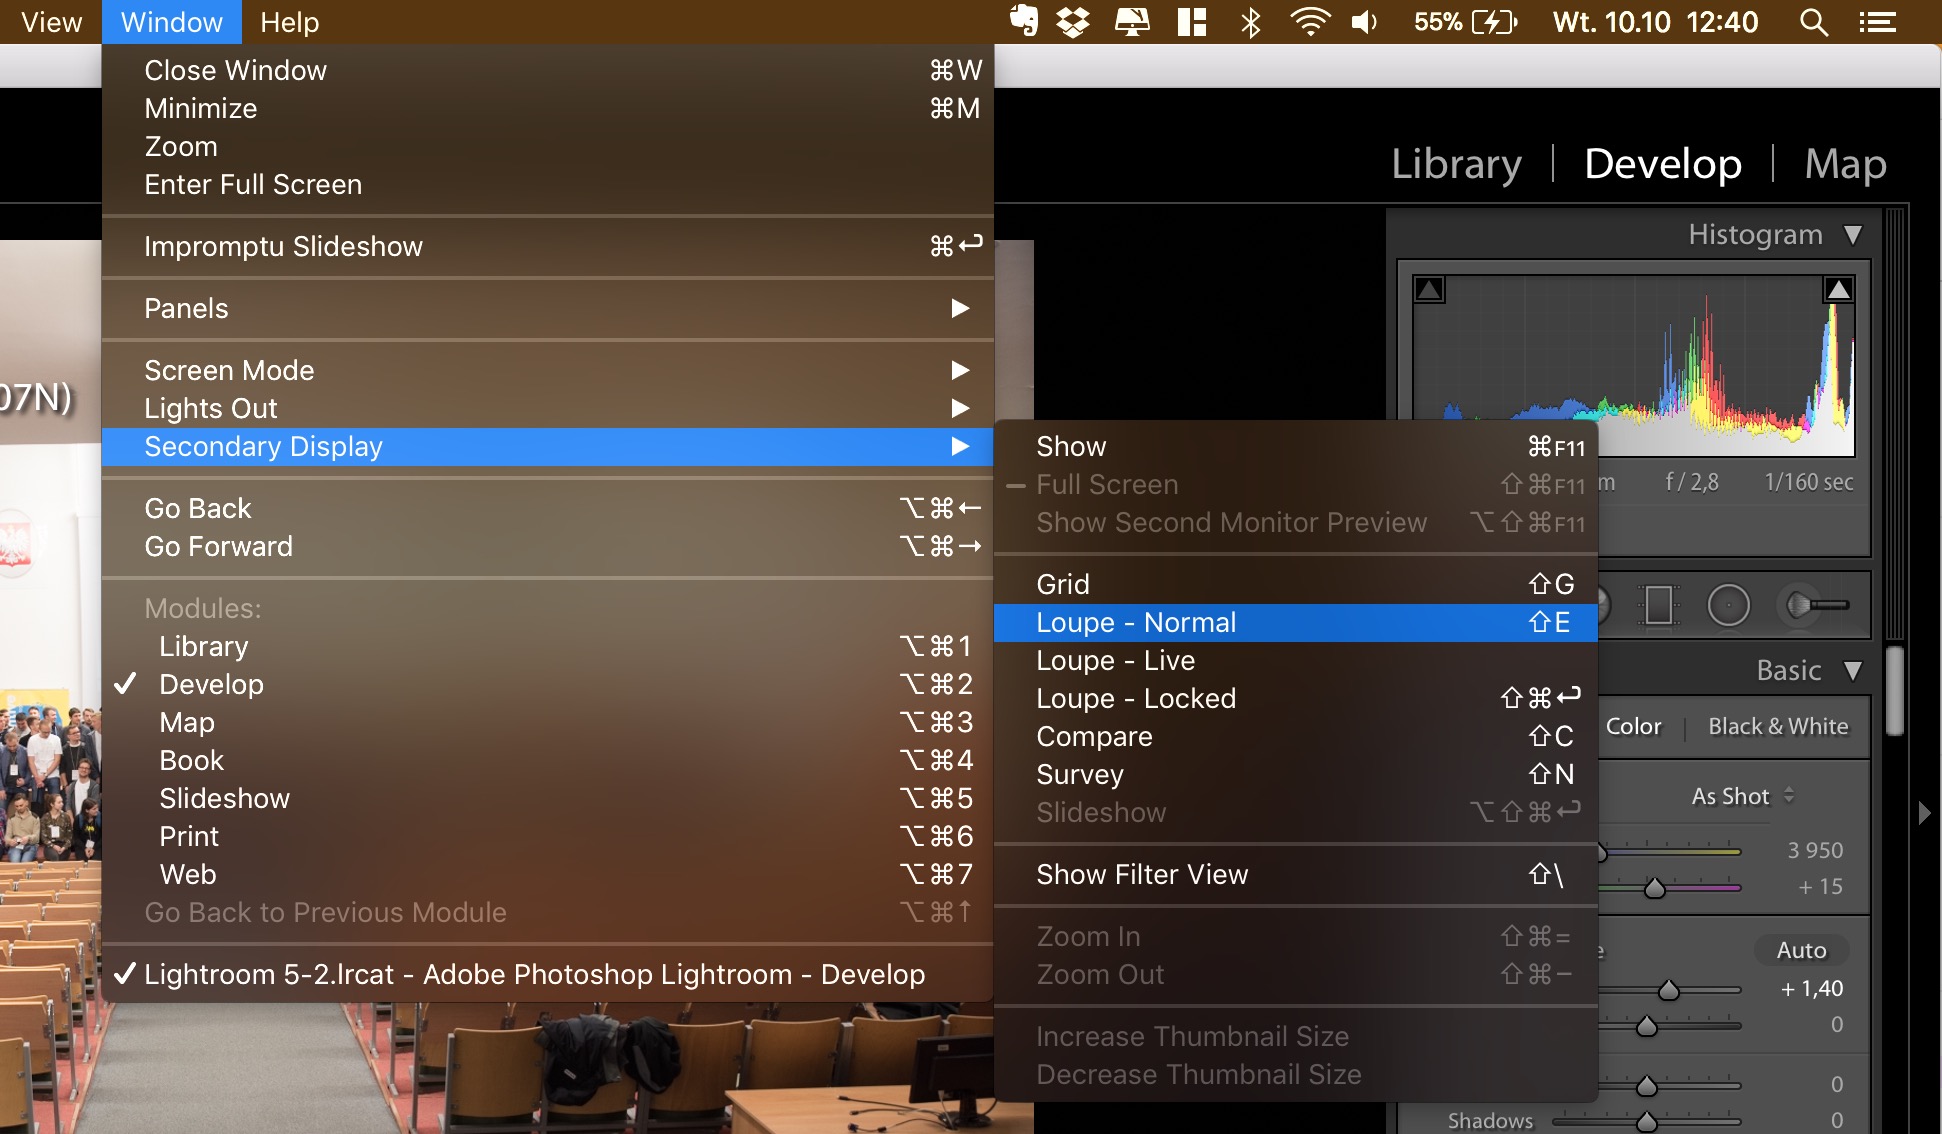Open the Wi-Fi status menu
Screen dimensions: 1942x1134
click(1309, 21)
